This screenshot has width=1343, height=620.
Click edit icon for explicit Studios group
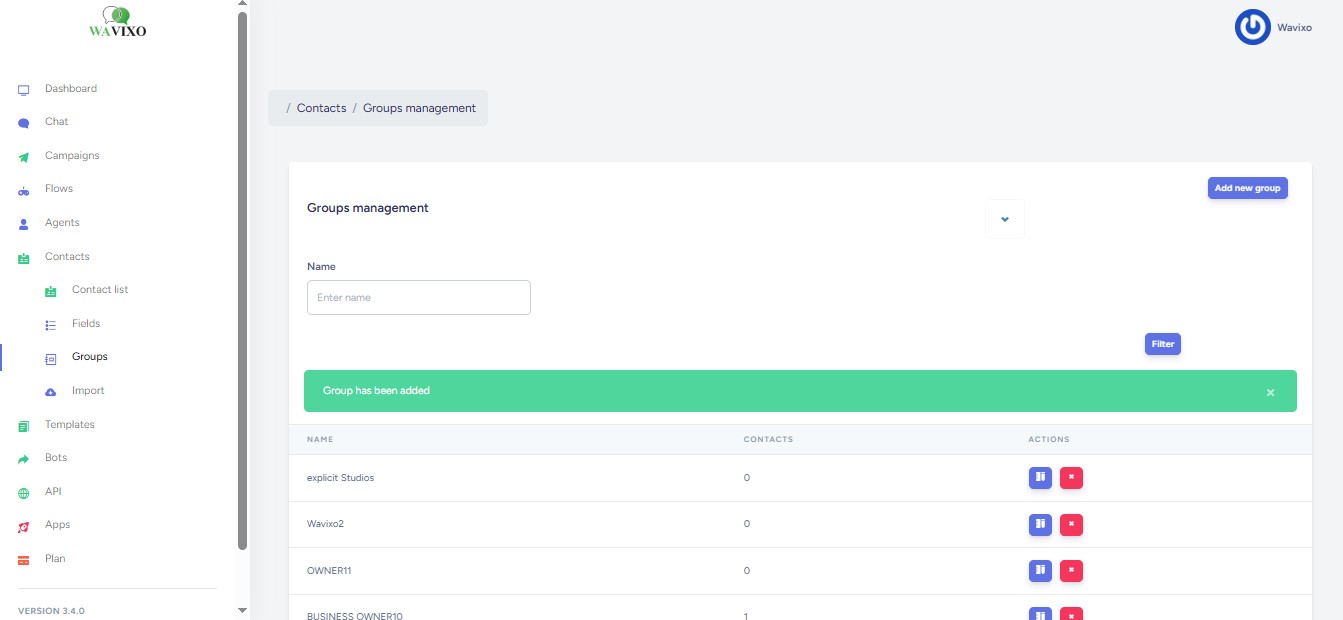coord(1040,478)
